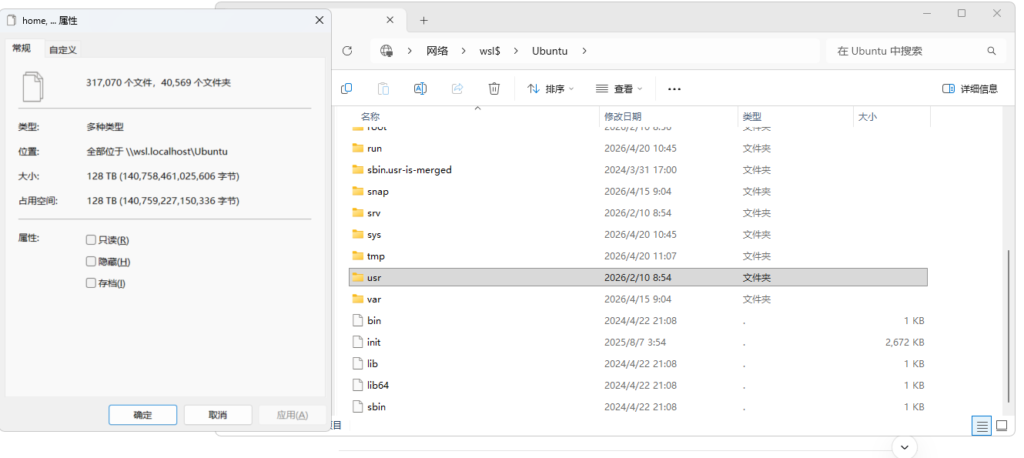Open the 查看 view dropdown

tap(617, 89)
